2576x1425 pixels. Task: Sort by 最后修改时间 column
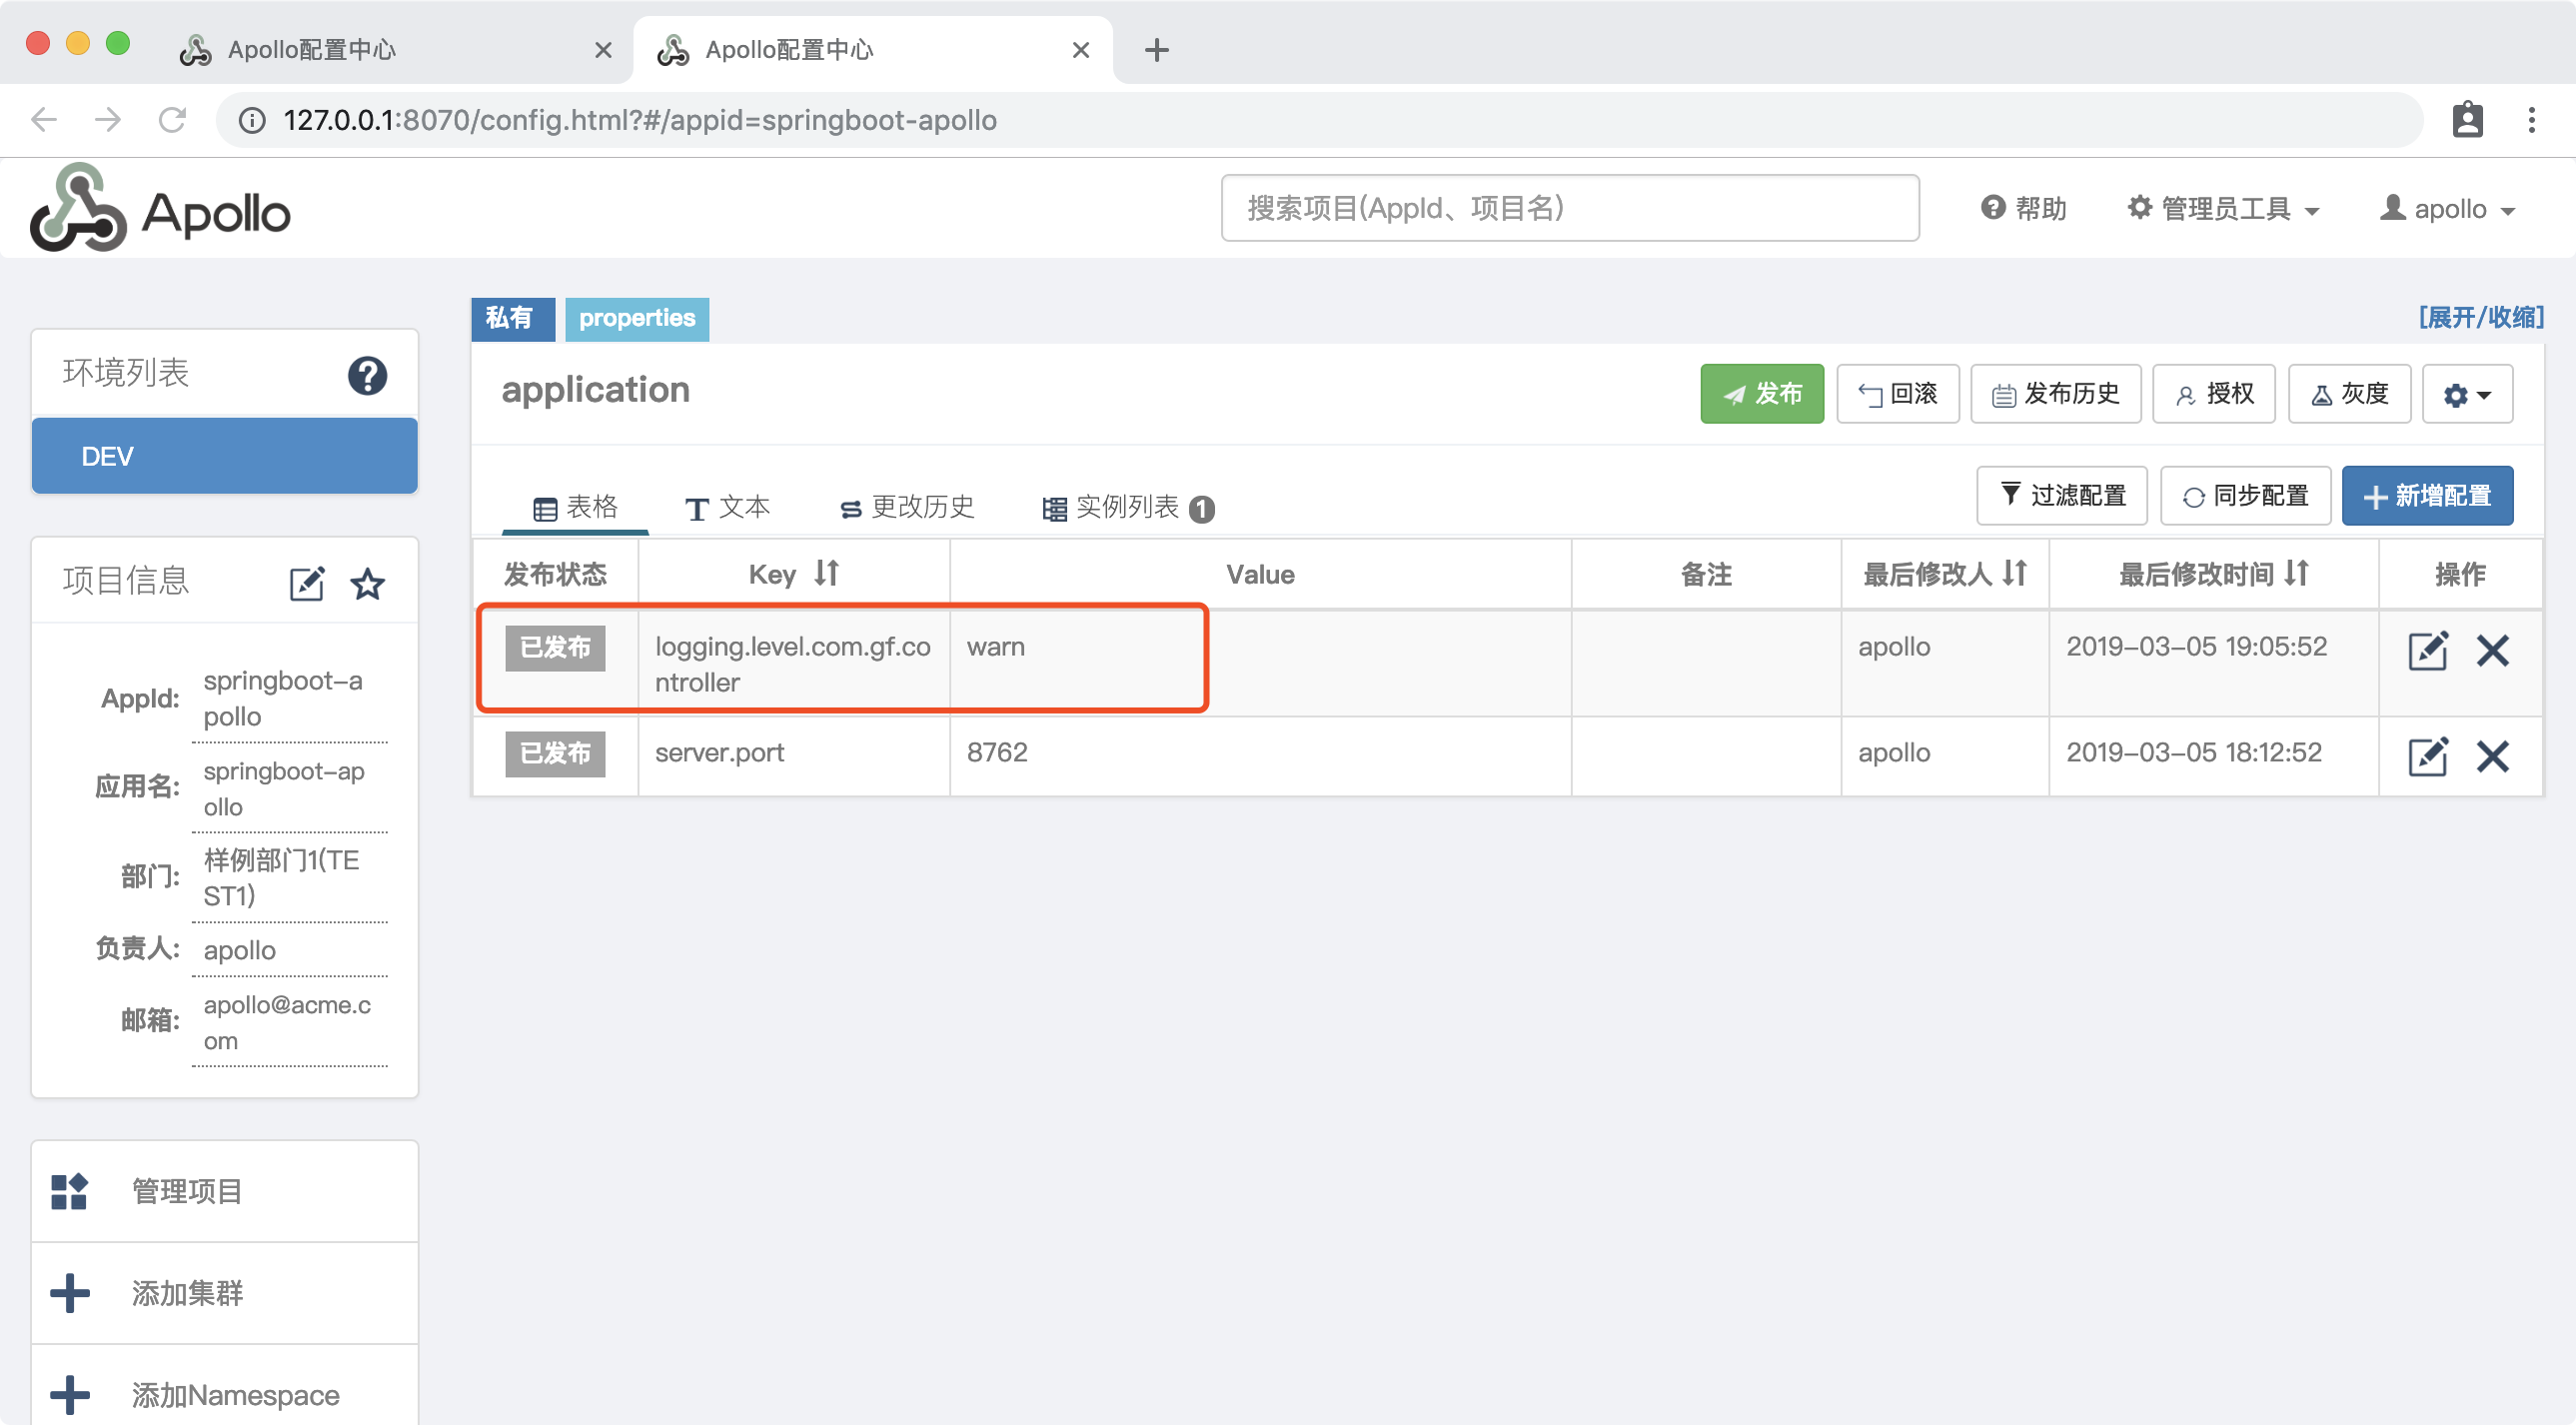coord(2297,573)
